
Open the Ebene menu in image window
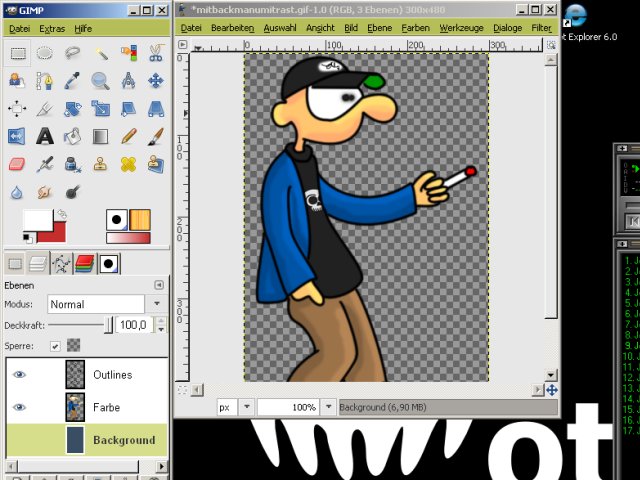380,28
